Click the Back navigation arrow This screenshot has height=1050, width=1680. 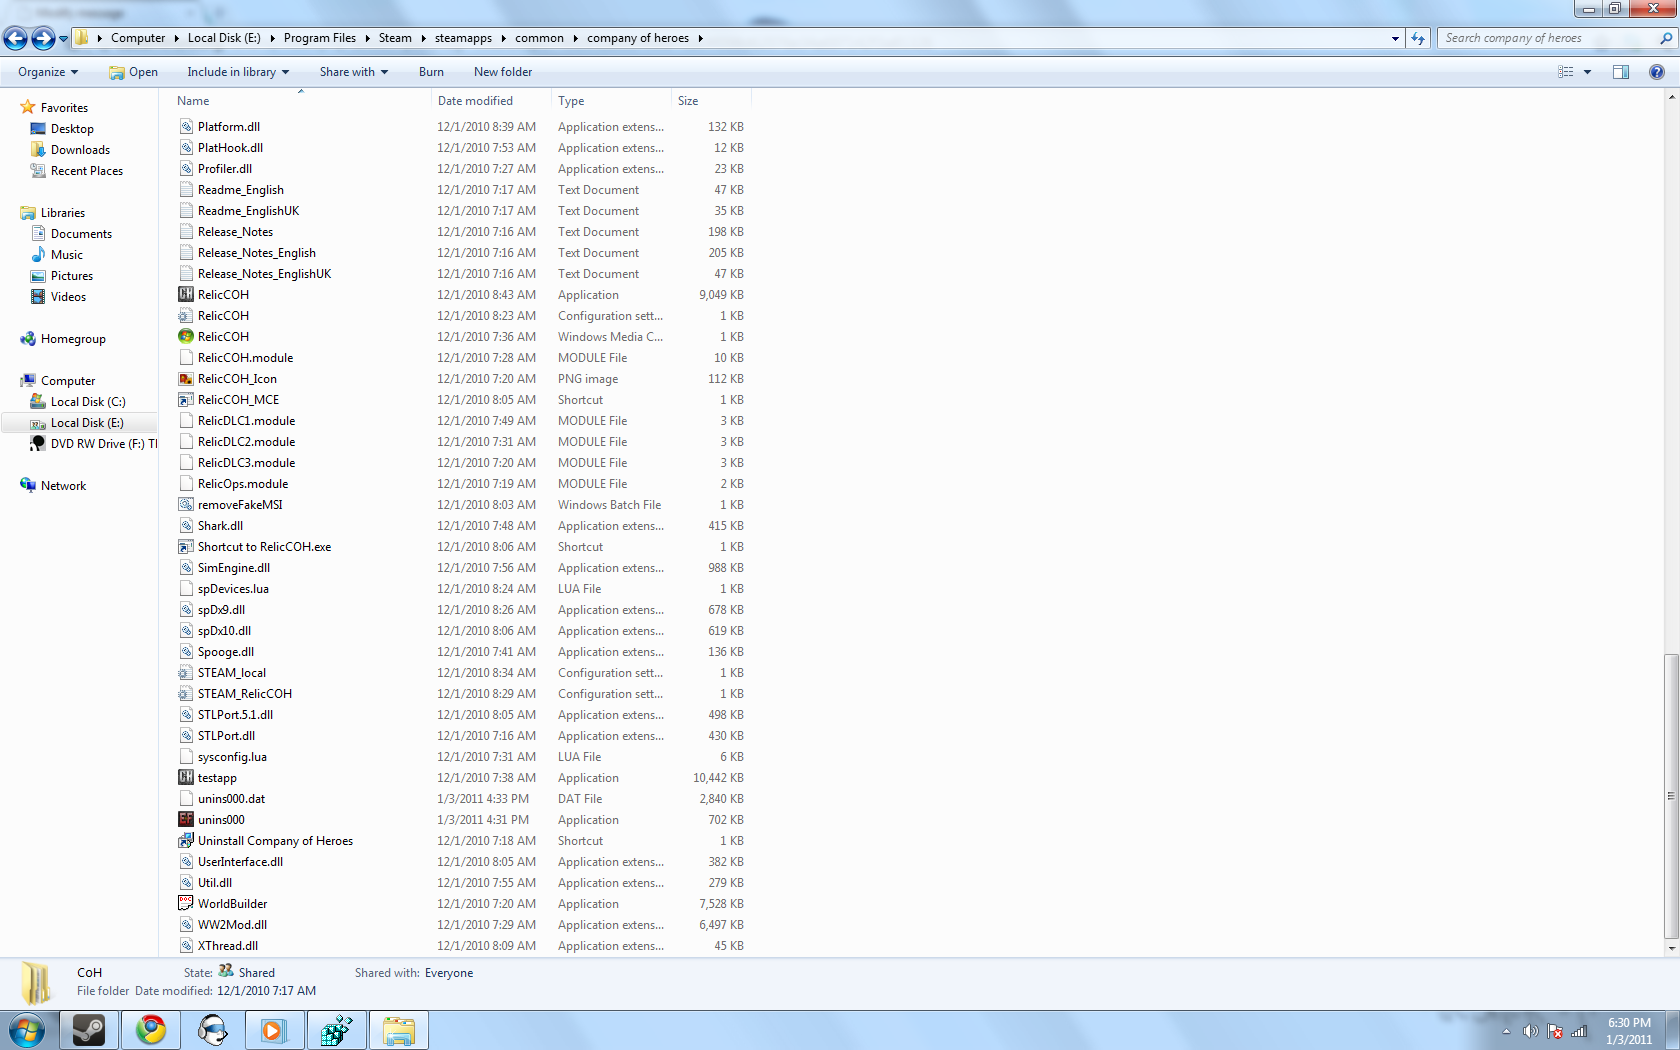pyautogui.click(x=15, y=38)
